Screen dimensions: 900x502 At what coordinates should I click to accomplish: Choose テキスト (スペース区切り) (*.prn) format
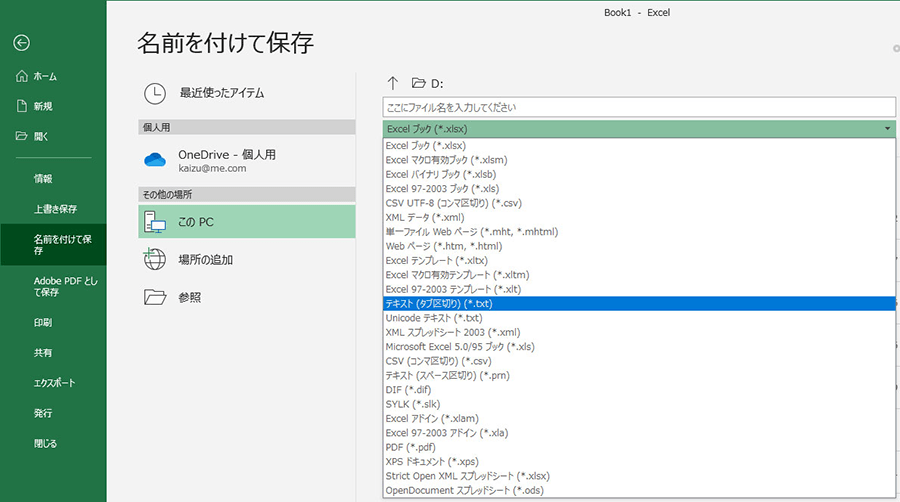click(x=639, y=375)
